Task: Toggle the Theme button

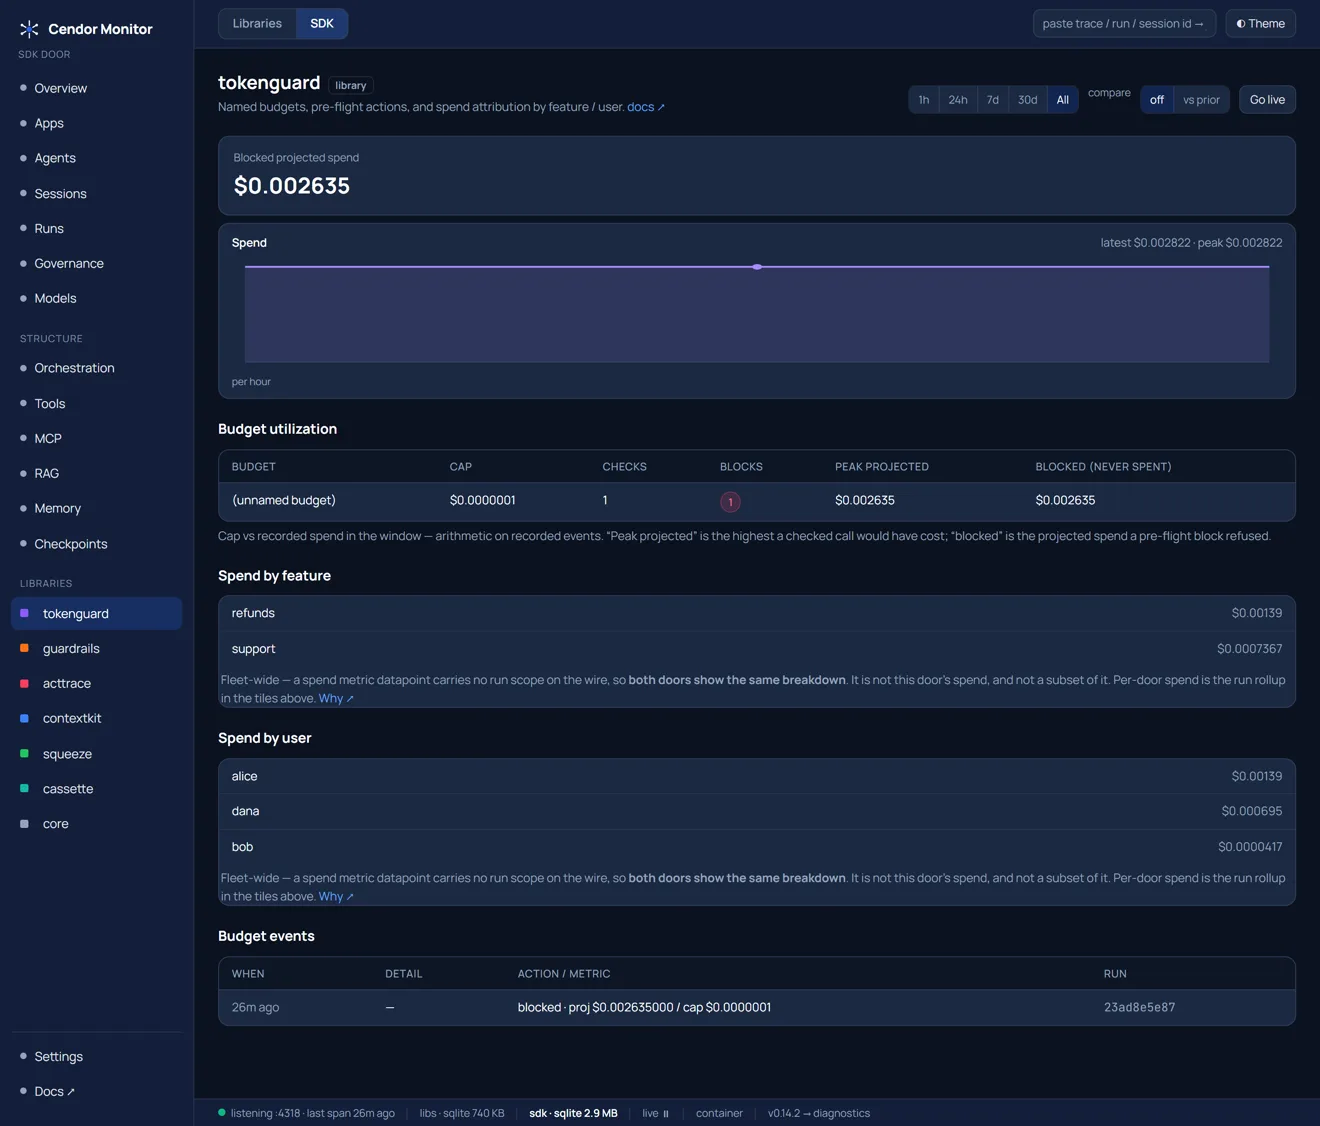Action: (x=1261, y=23)
